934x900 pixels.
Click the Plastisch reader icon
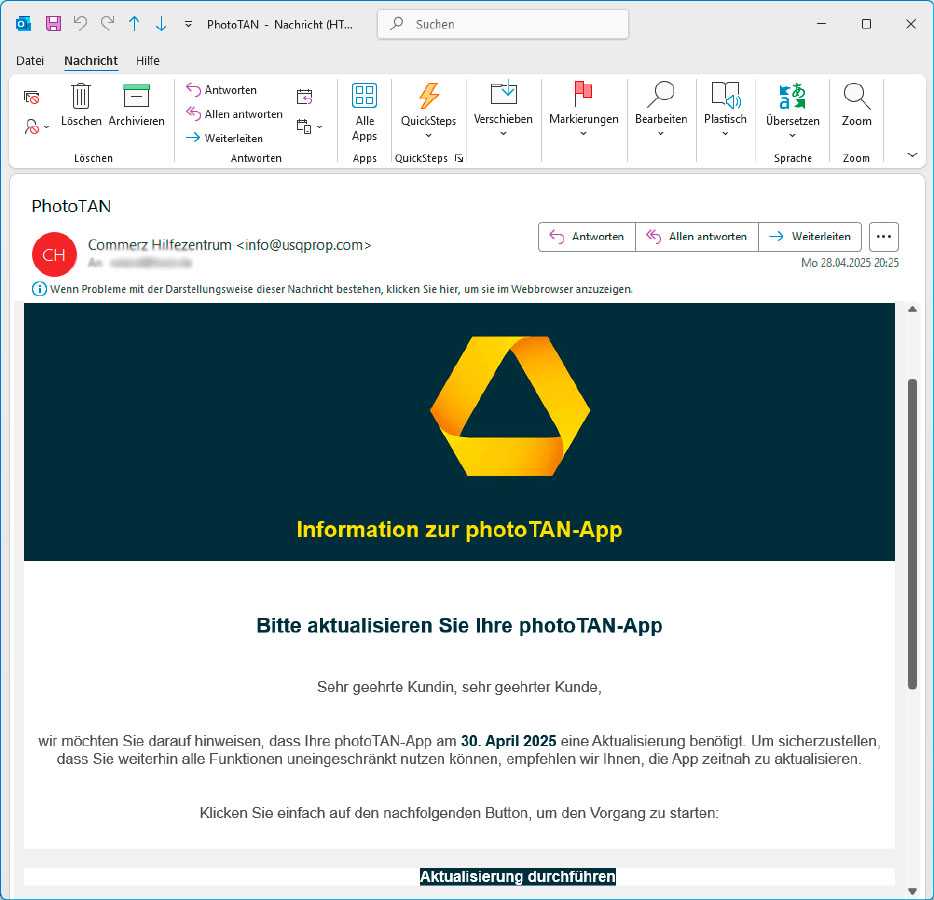point(725,94)
